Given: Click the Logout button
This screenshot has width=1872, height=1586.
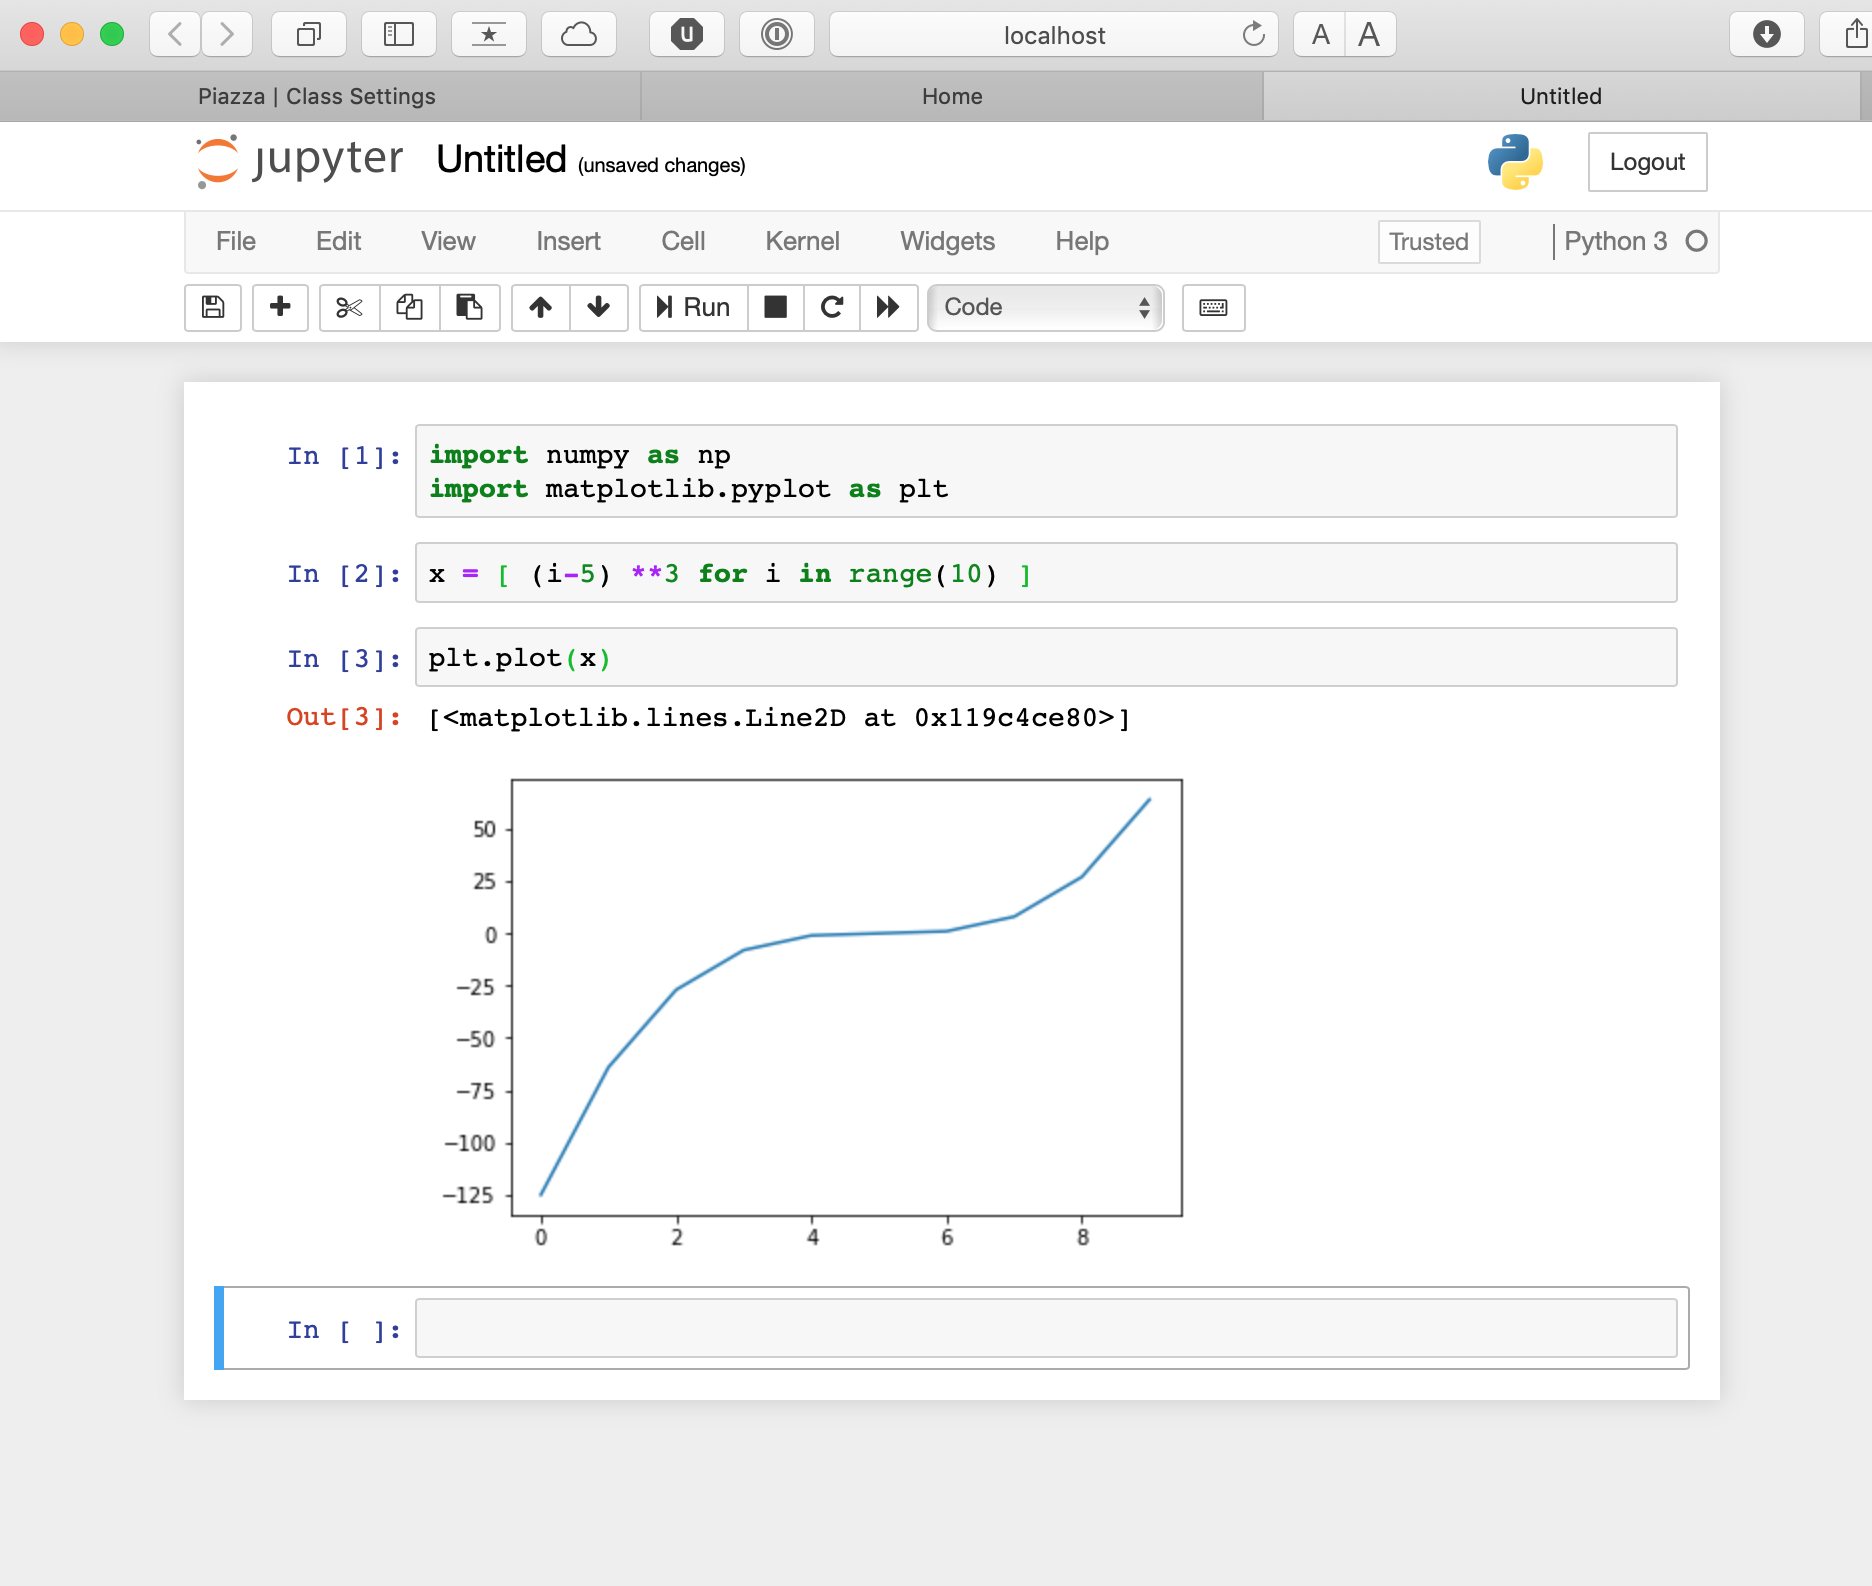Looking at the screenshot, I should point(1647,162).
